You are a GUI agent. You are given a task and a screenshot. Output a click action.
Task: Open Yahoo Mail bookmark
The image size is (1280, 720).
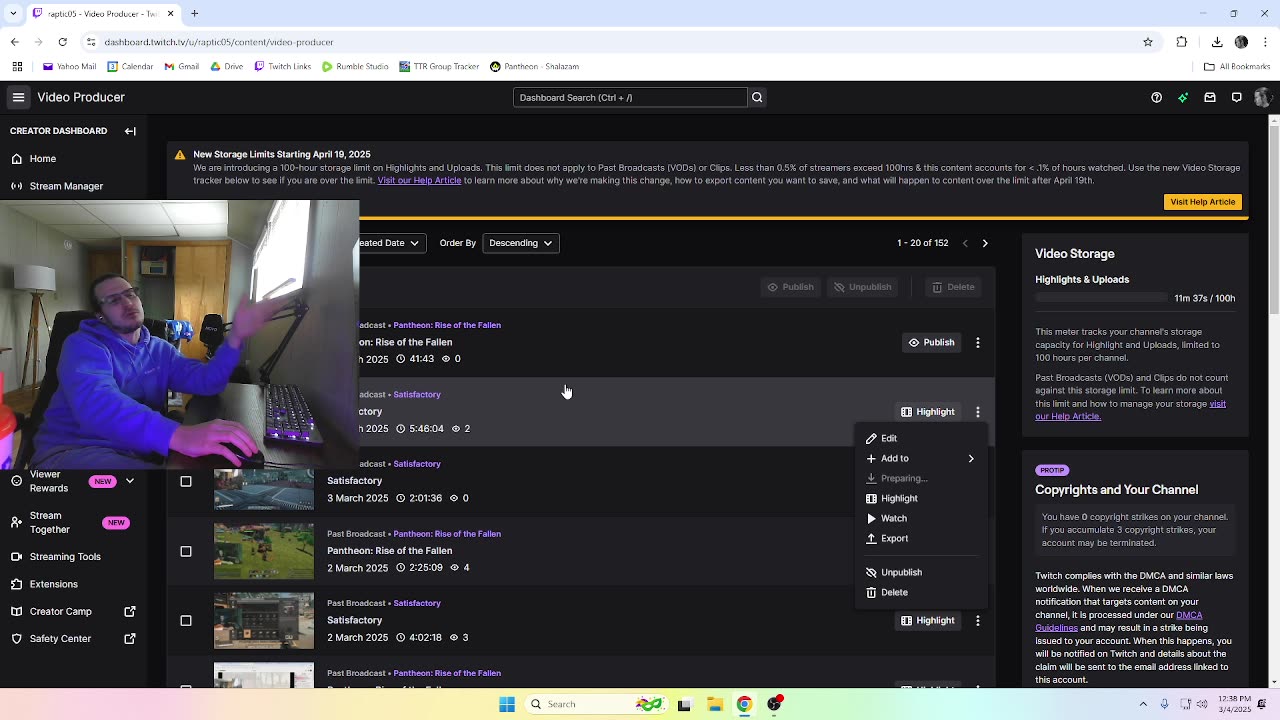click(69, 67)
